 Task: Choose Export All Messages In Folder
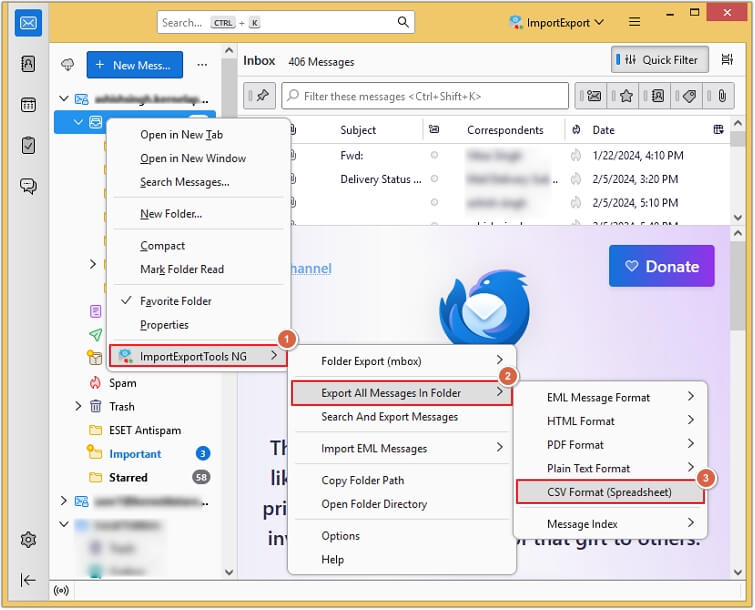click(403, 393)
